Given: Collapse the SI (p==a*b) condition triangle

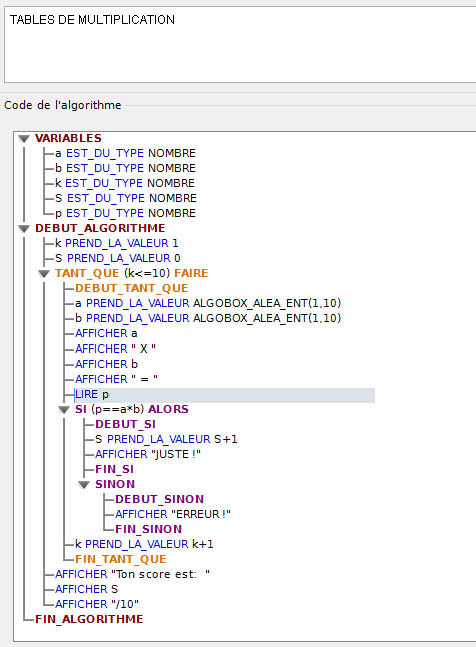Looking at the screenshot, I should tap(64, 410).
